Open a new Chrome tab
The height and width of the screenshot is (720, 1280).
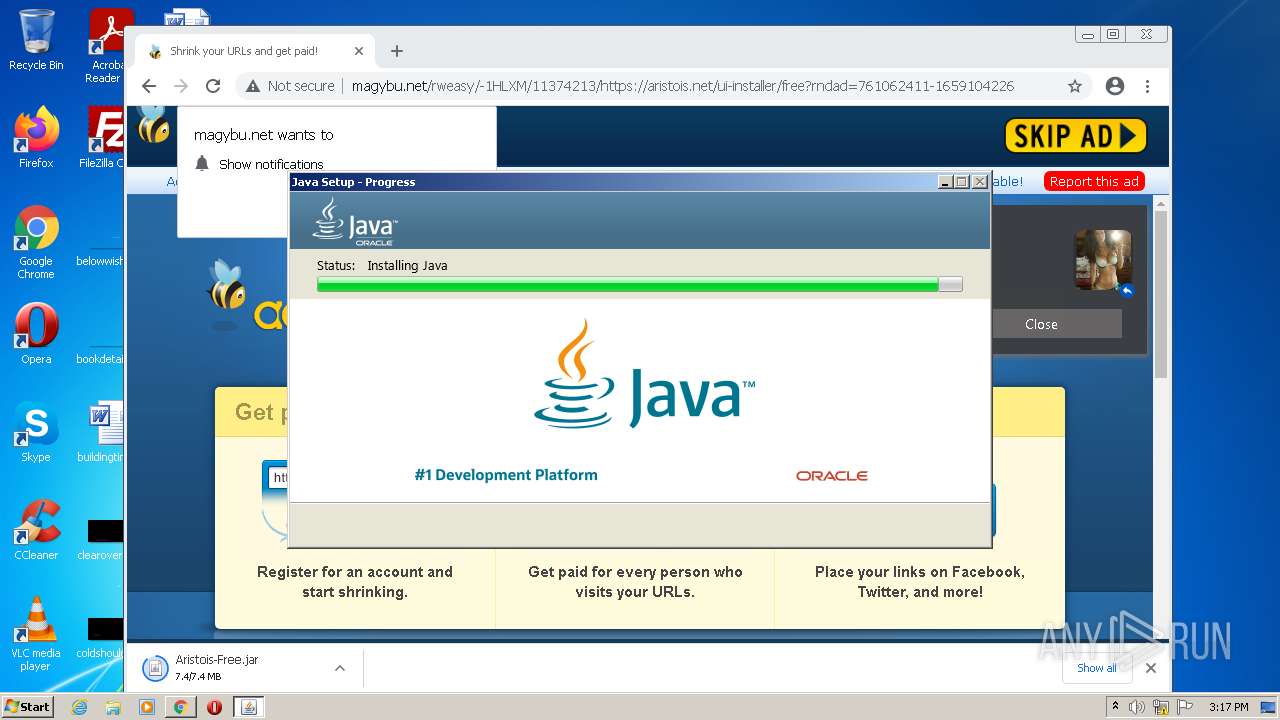(x=397, y=51)
